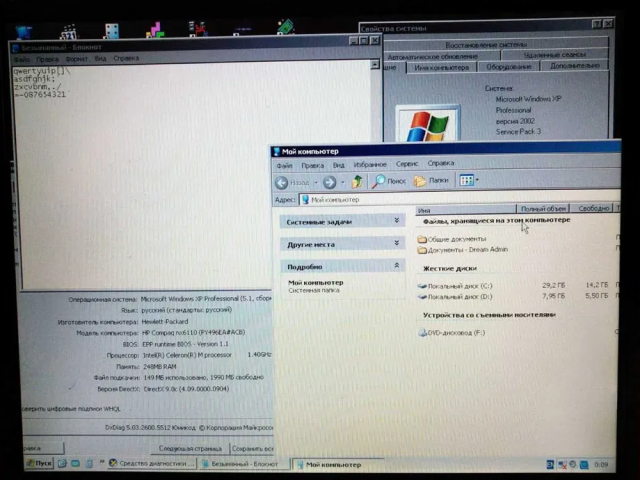Open the Справка menu in My Computer
Screen dimensions: 640x480
[x=440, y=163]
